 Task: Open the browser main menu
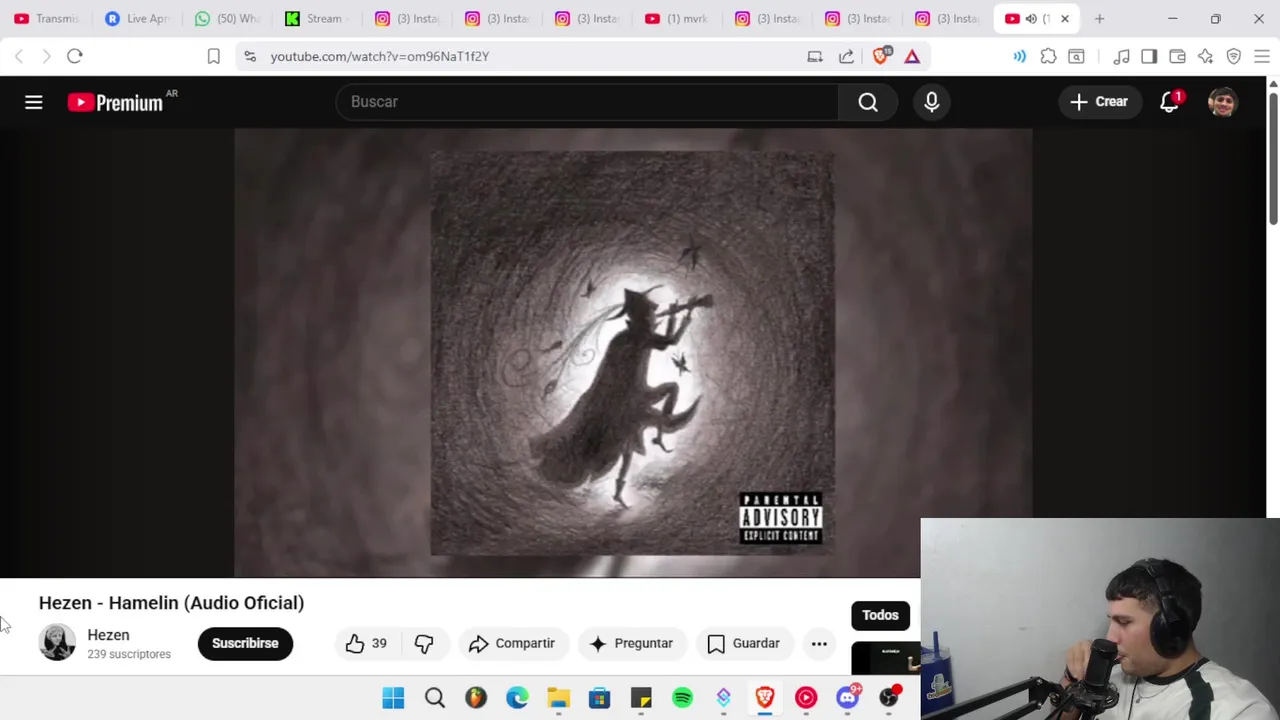click(1261, 56)
